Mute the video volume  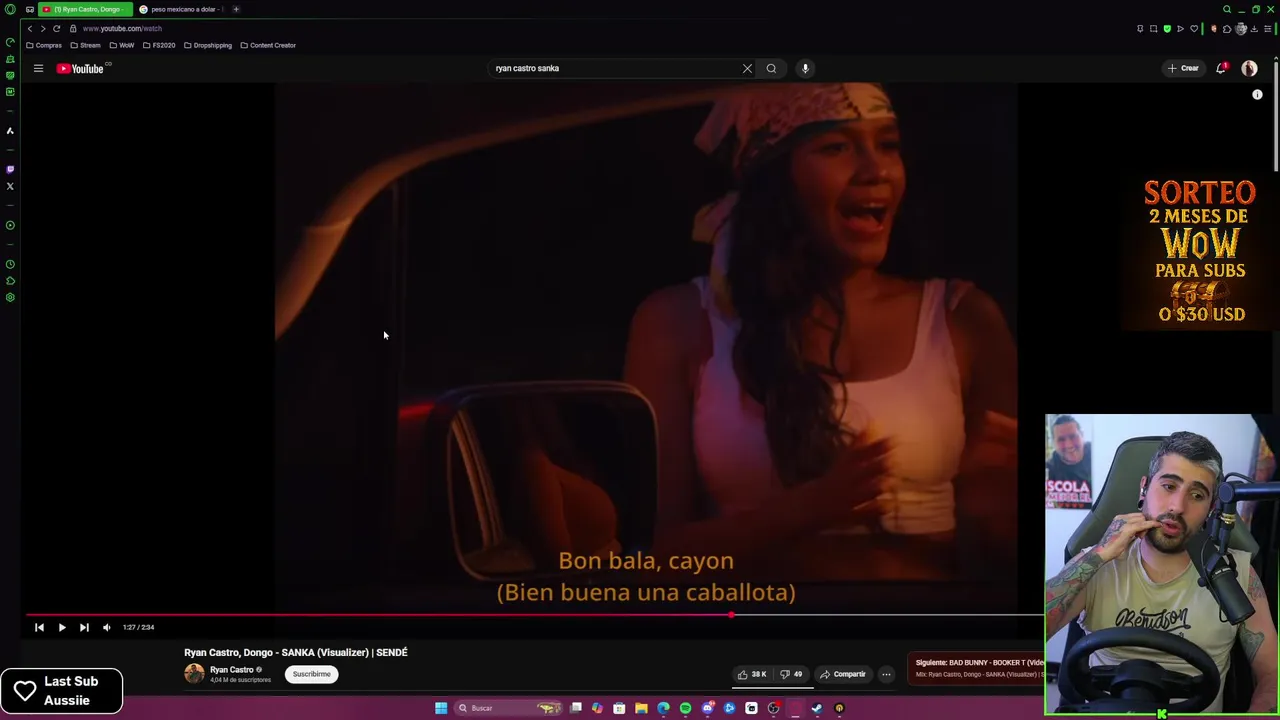pos(107,627)
